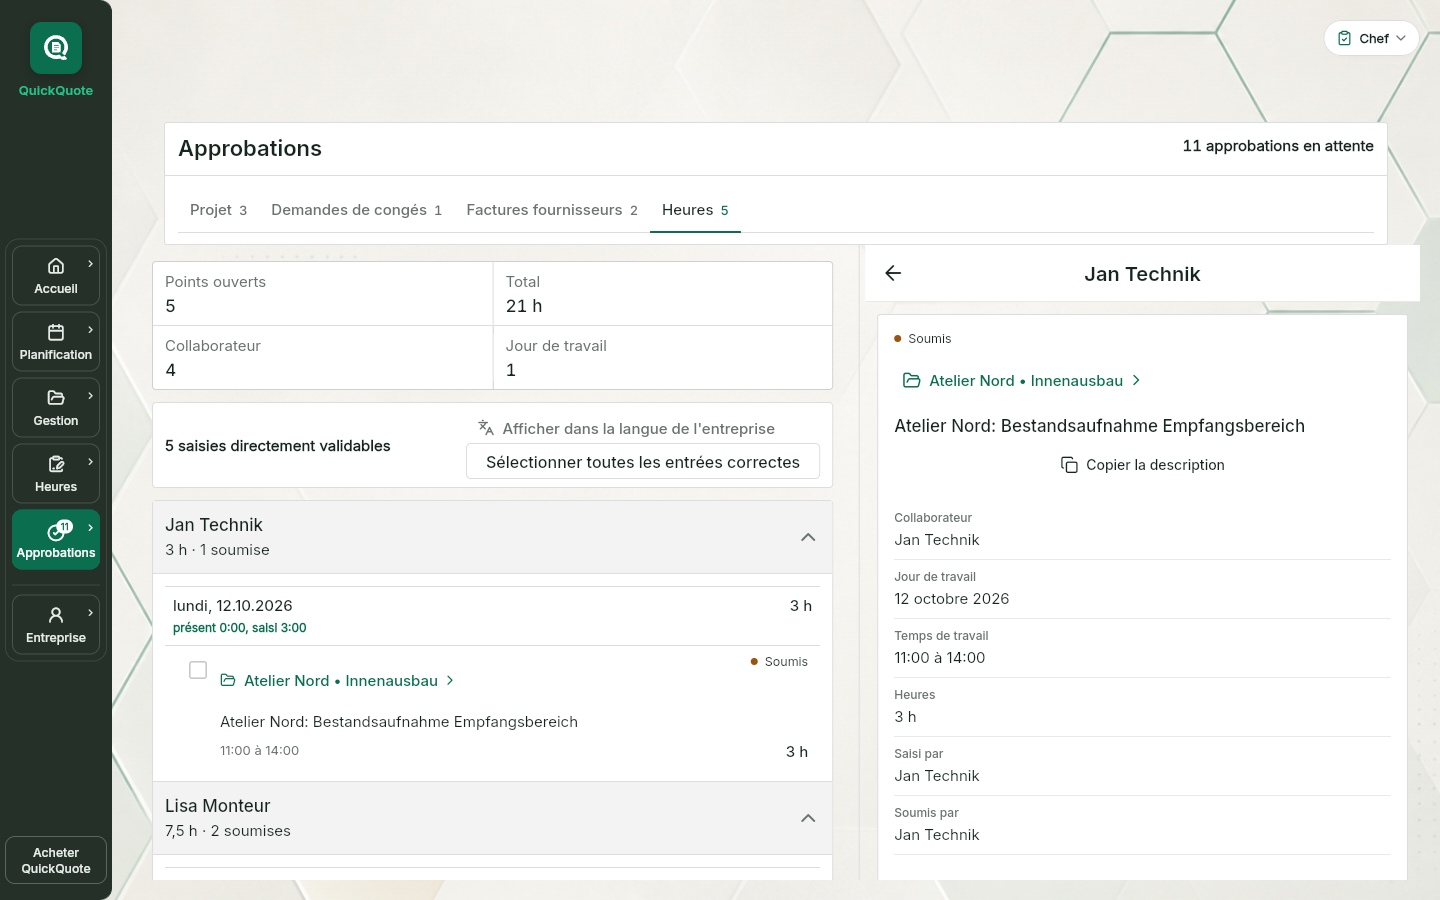
Task: Open Planification calendar icon in sidebar
Action: coord(56,332)
